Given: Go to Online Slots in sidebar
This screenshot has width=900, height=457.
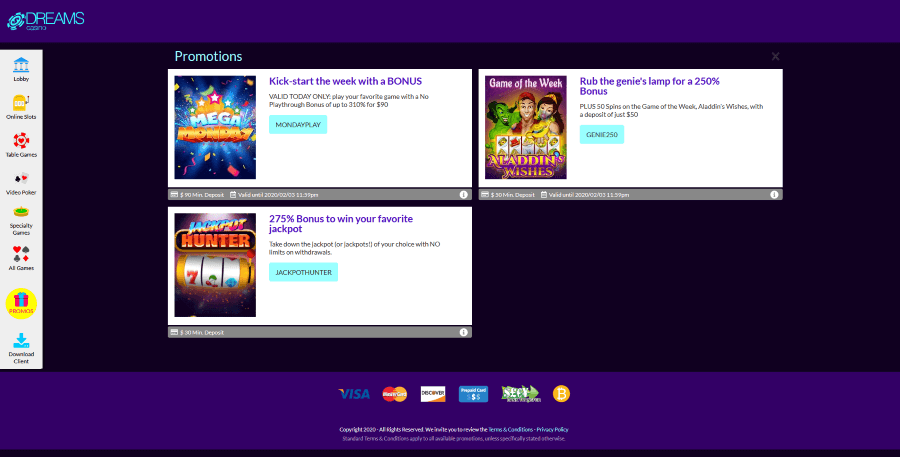Looking at the screenshot, I should point(21,107).
